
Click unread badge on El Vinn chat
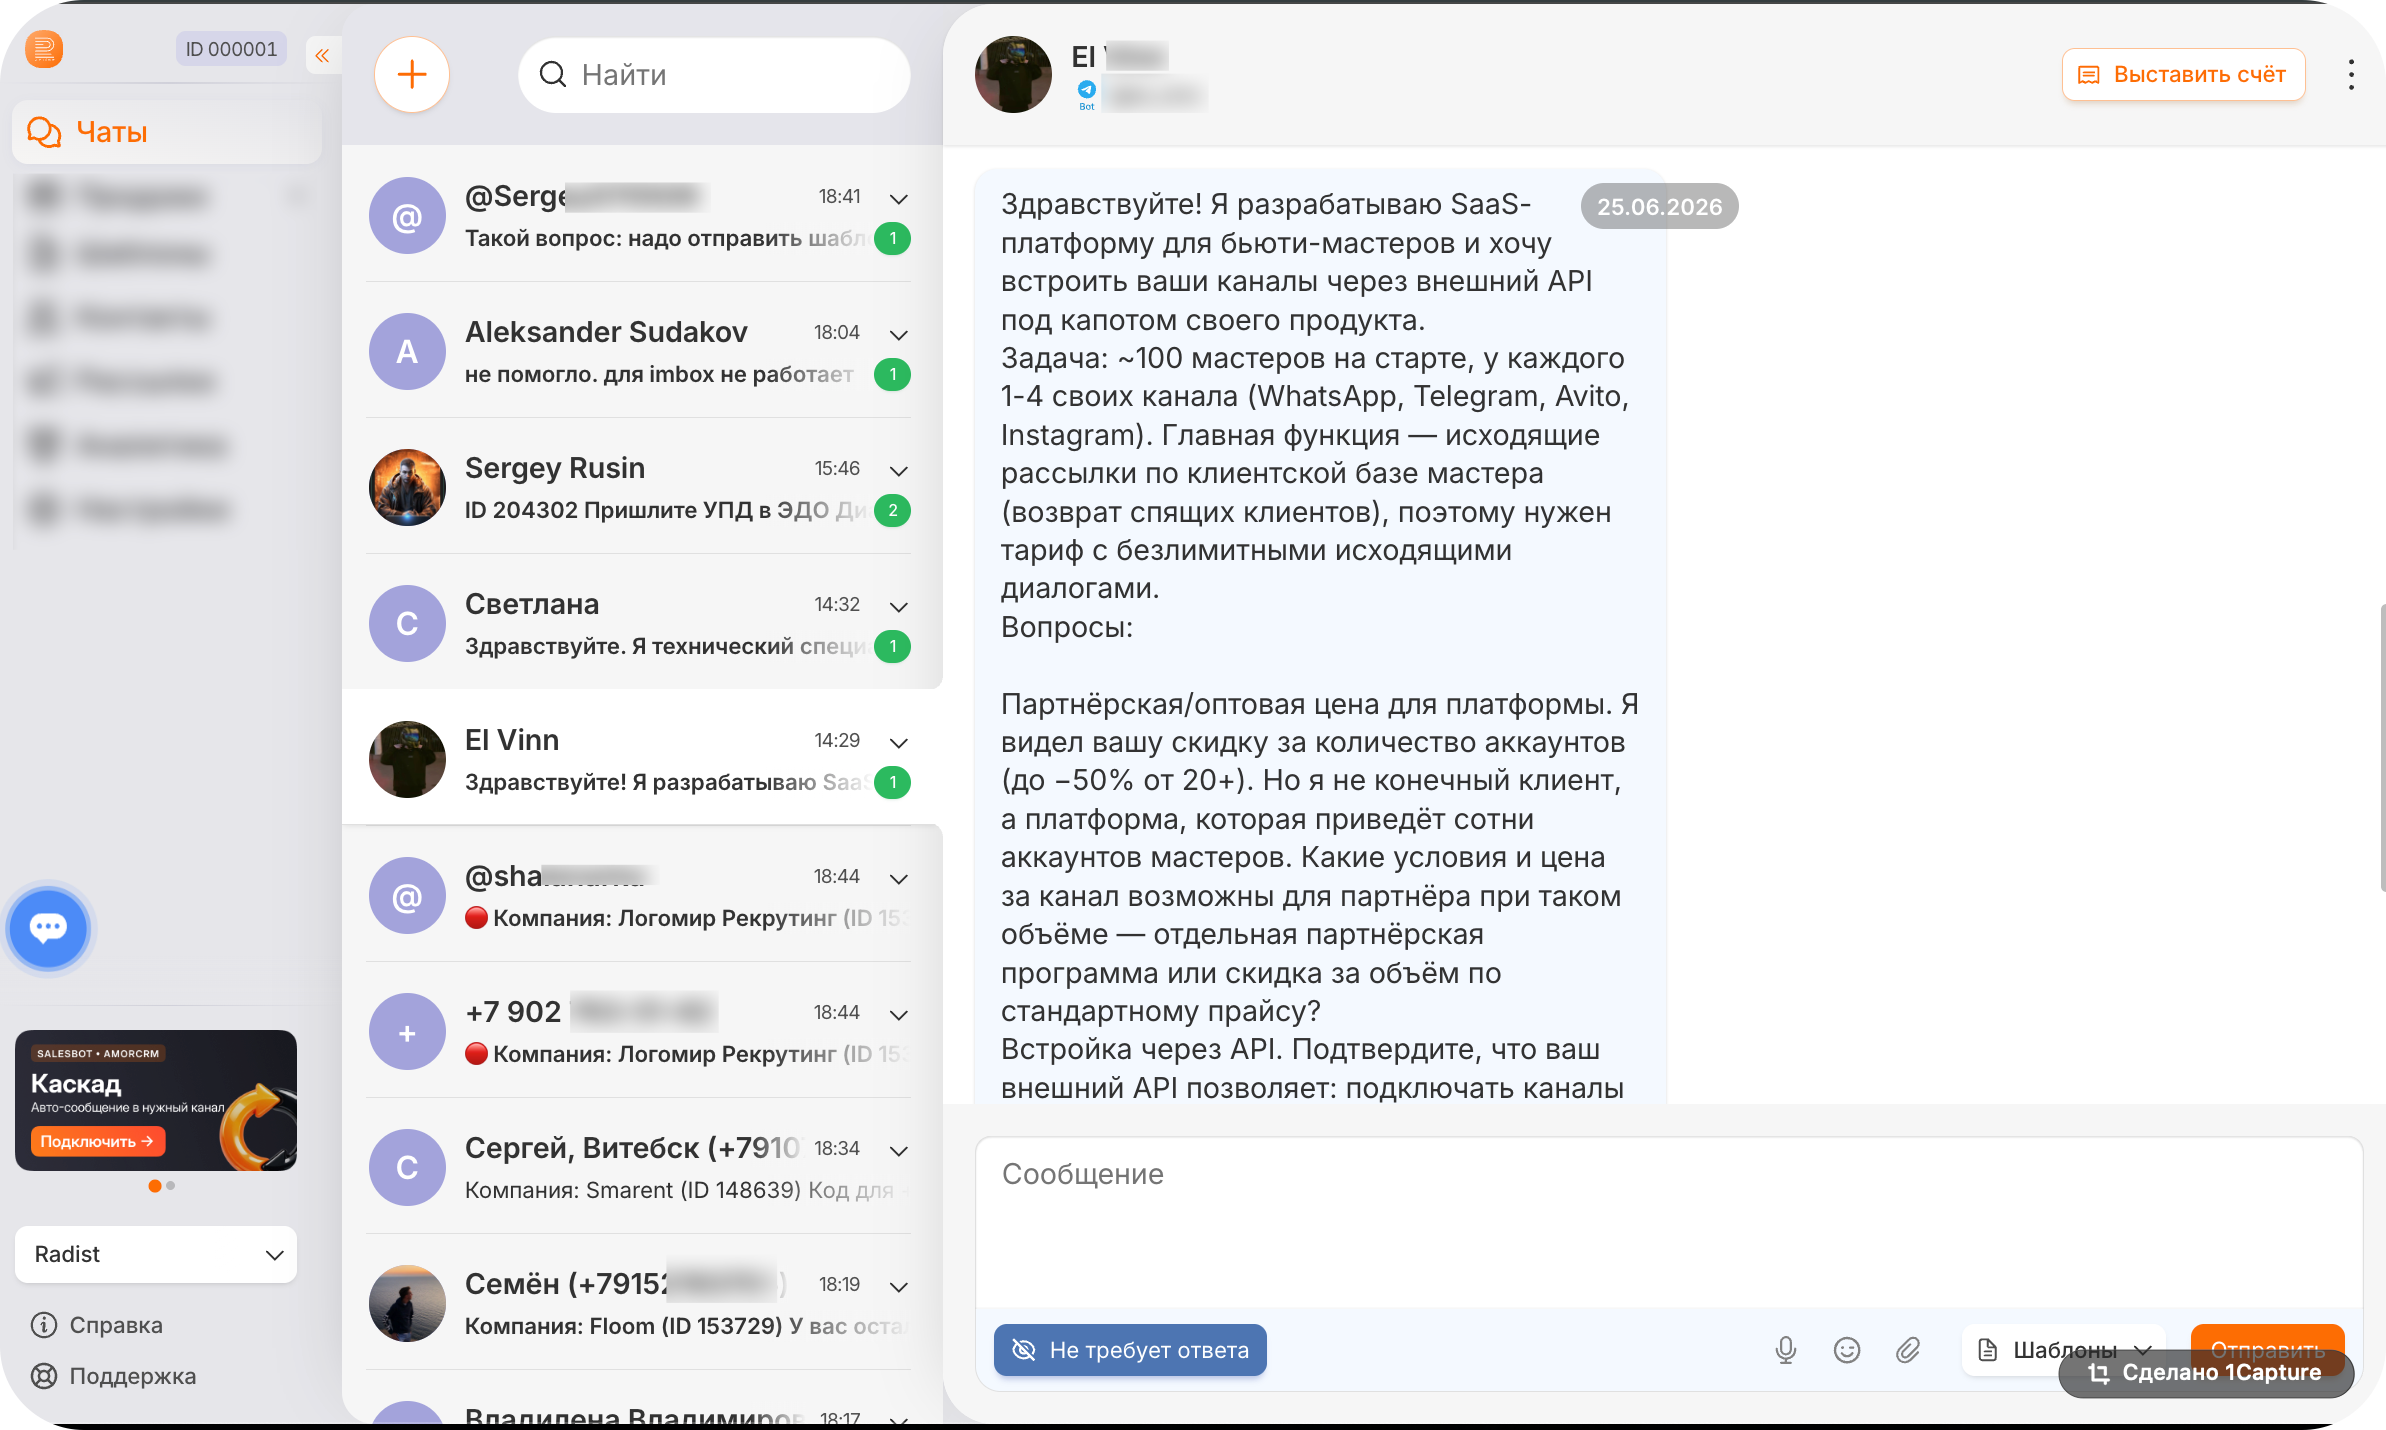coord(892,782)
